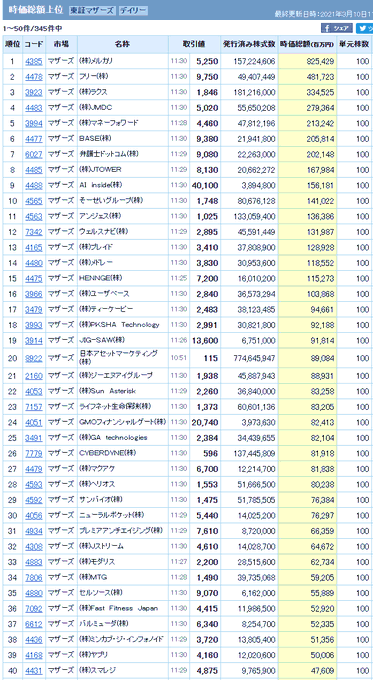The width and height of the screenshot is (373, 680).
Task: Click the 時価総額上位 page title
Action: 35,11
